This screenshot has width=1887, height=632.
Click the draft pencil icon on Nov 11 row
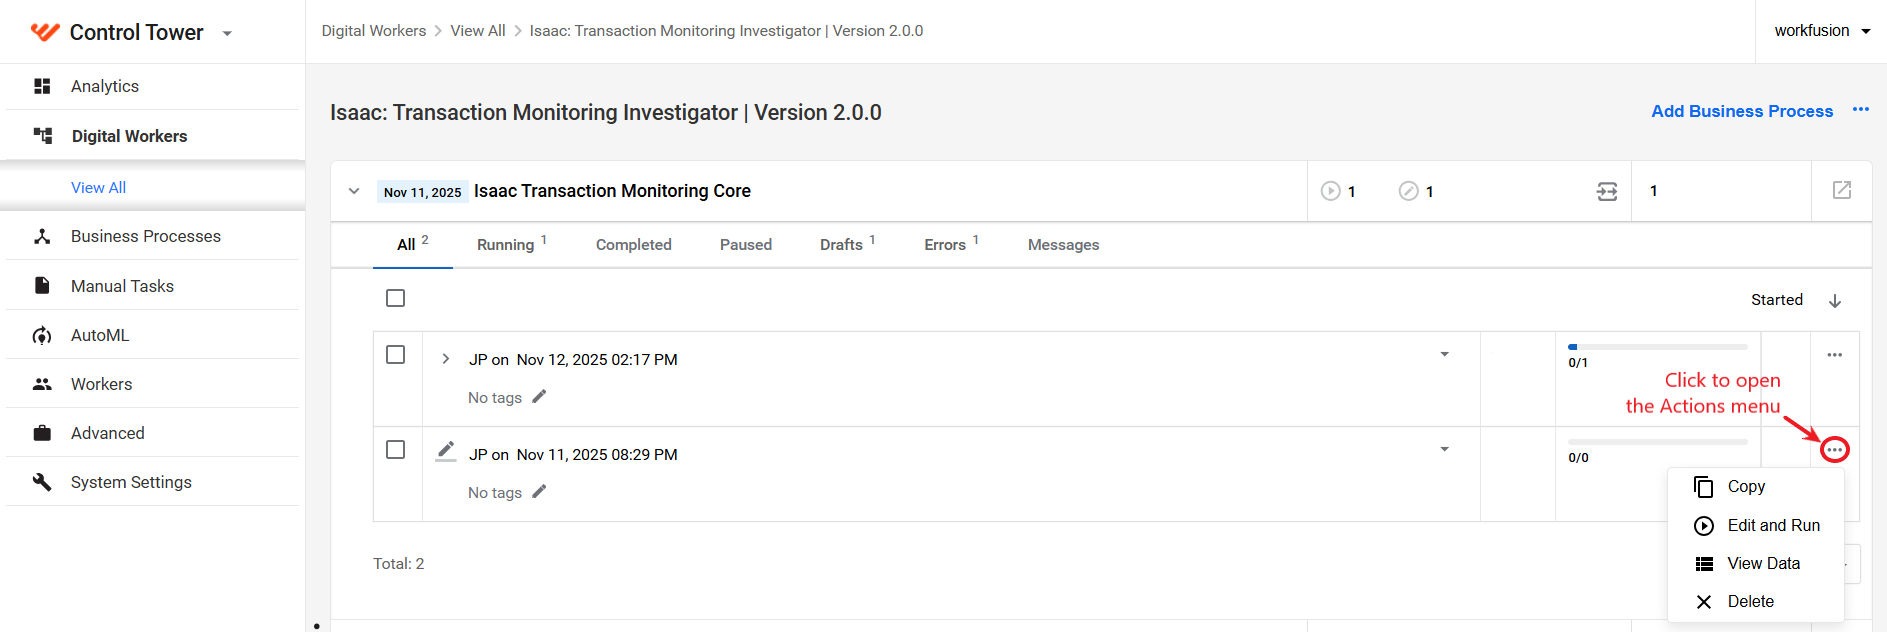tap(446, 451)
